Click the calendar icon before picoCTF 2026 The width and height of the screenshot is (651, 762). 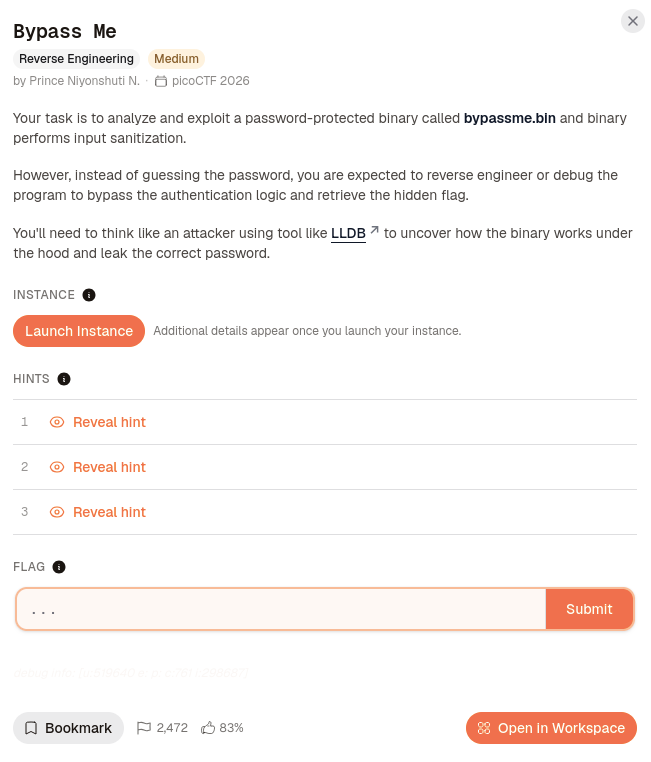pos(160,81)
